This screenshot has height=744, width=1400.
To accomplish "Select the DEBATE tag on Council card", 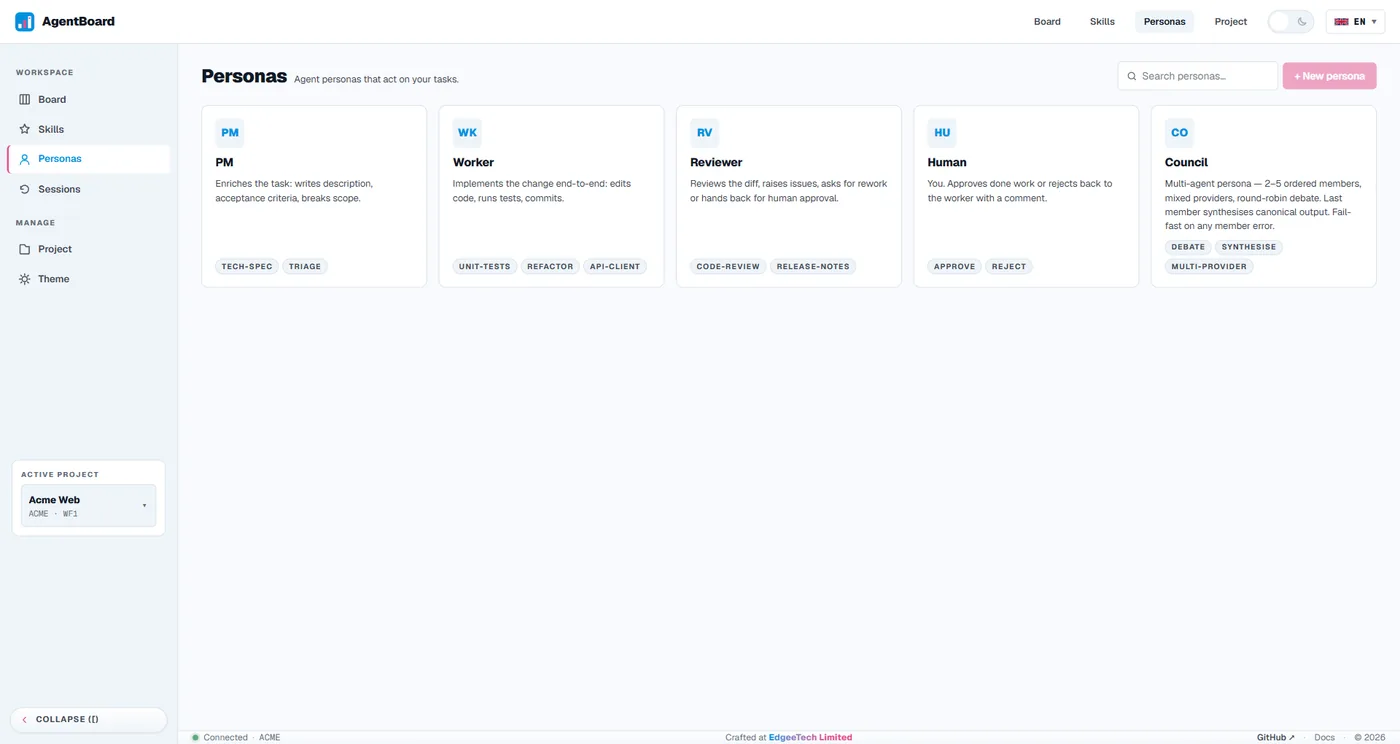I will pyautogui.click(x=1188, y=247).
